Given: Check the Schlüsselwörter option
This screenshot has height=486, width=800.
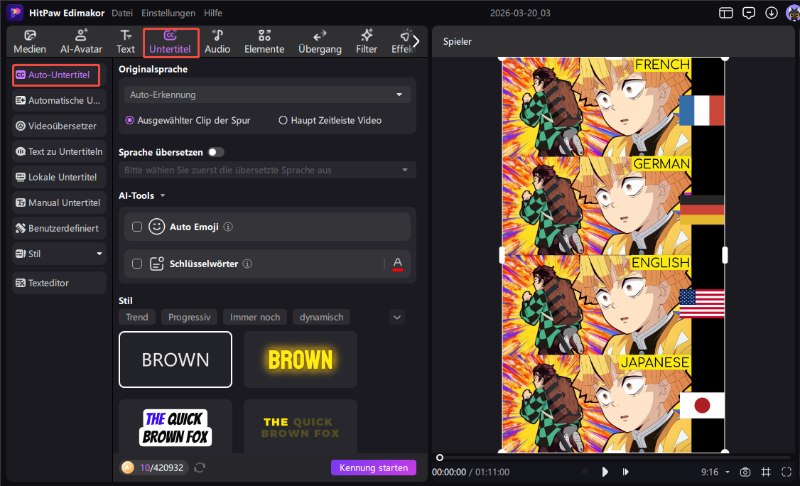Looking at the screenshot, I should tap(137, 264).
